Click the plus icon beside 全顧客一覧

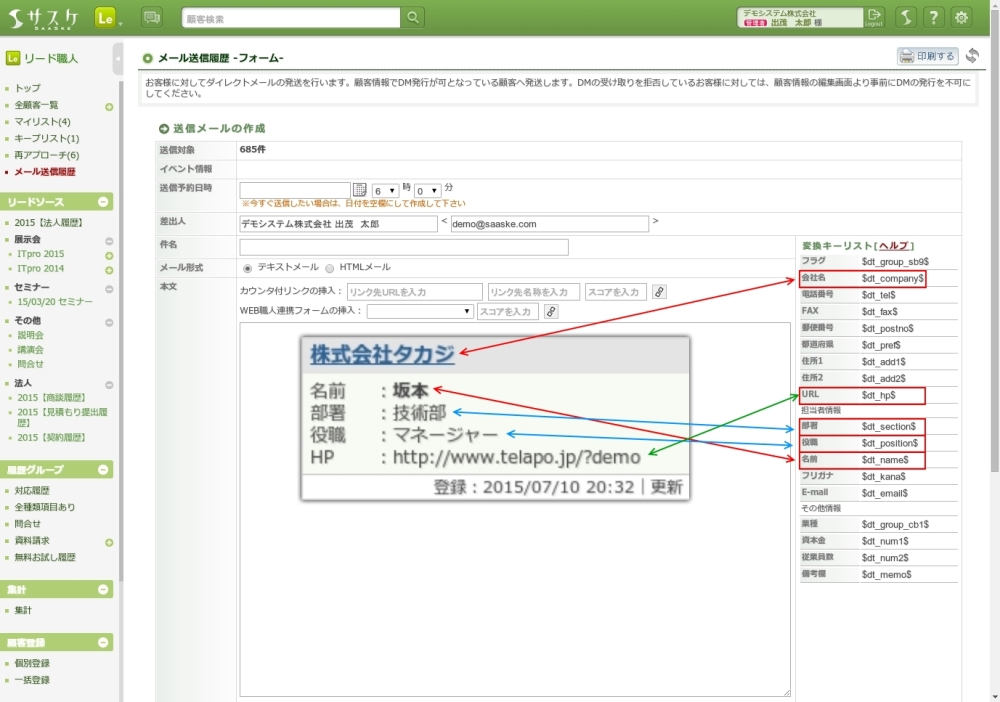109,106
